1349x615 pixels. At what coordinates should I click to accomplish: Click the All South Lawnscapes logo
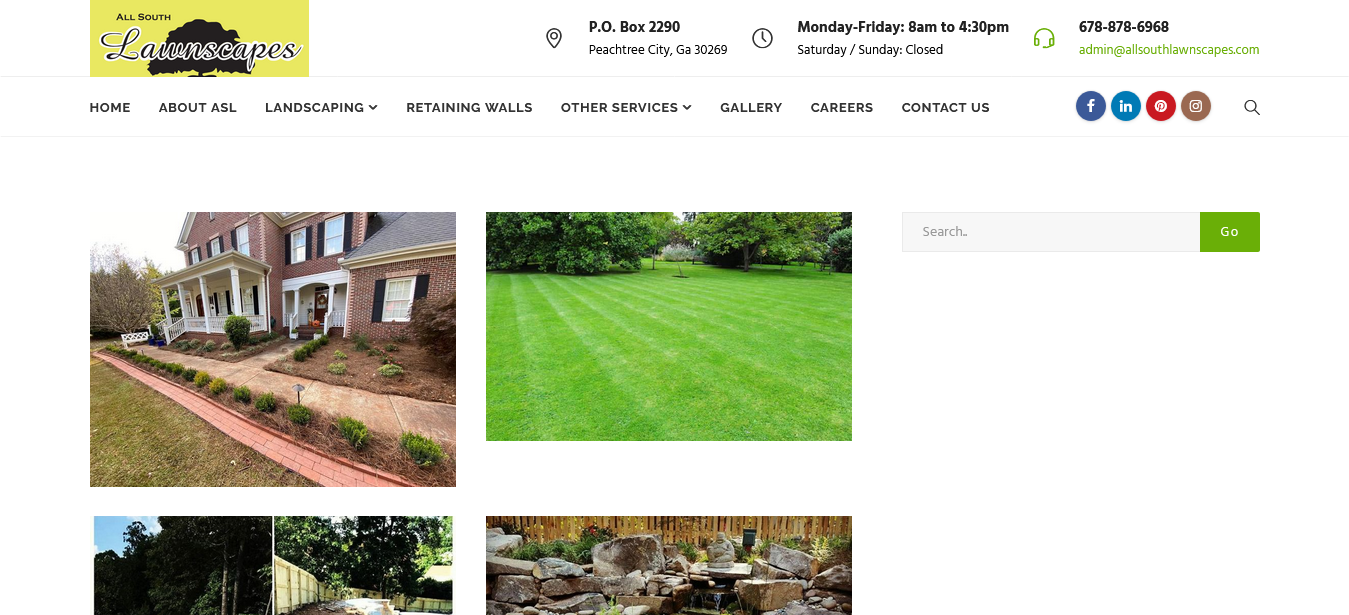tap(199, 38)
